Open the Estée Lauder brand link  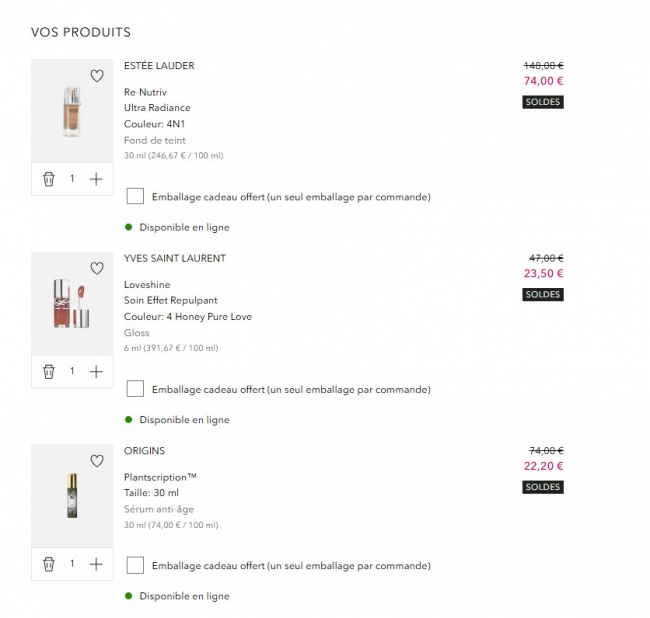tap(159, 66)
